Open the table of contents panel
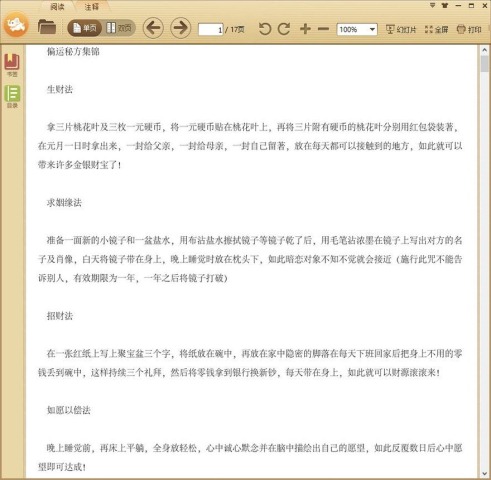 [12, 97]
